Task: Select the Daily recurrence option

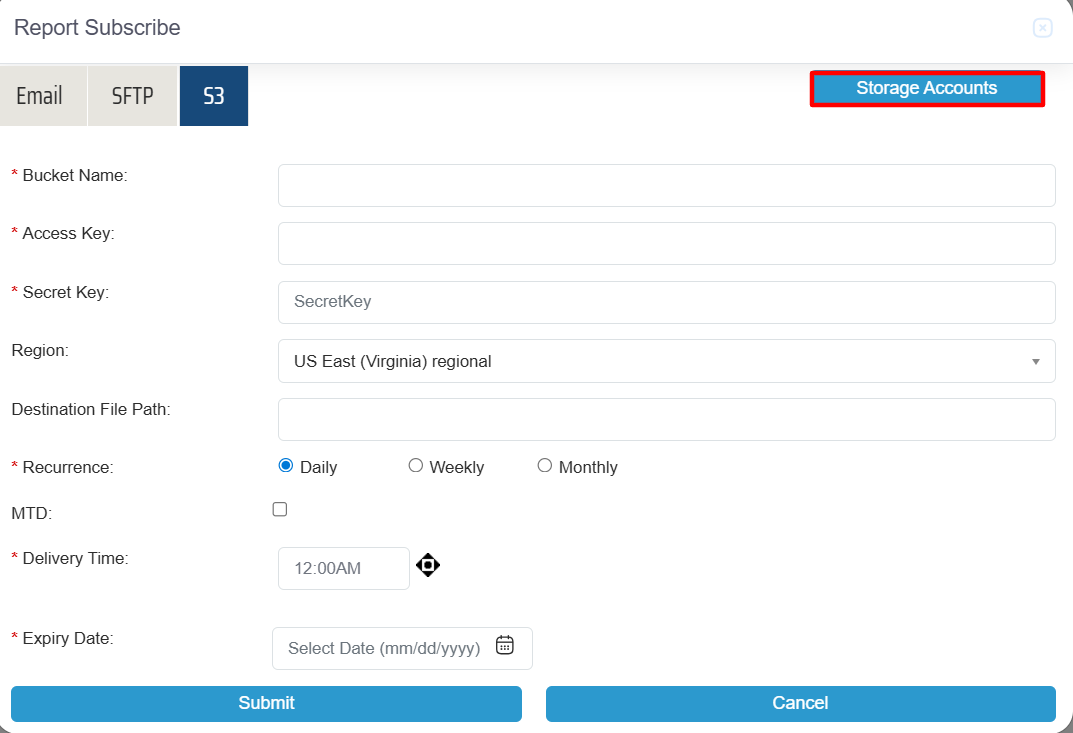Action: [x=286, y=465]
